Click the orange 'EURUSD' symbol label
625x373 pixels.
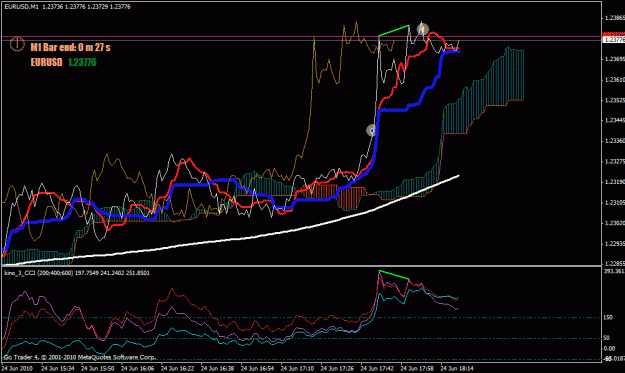[47, 62]
